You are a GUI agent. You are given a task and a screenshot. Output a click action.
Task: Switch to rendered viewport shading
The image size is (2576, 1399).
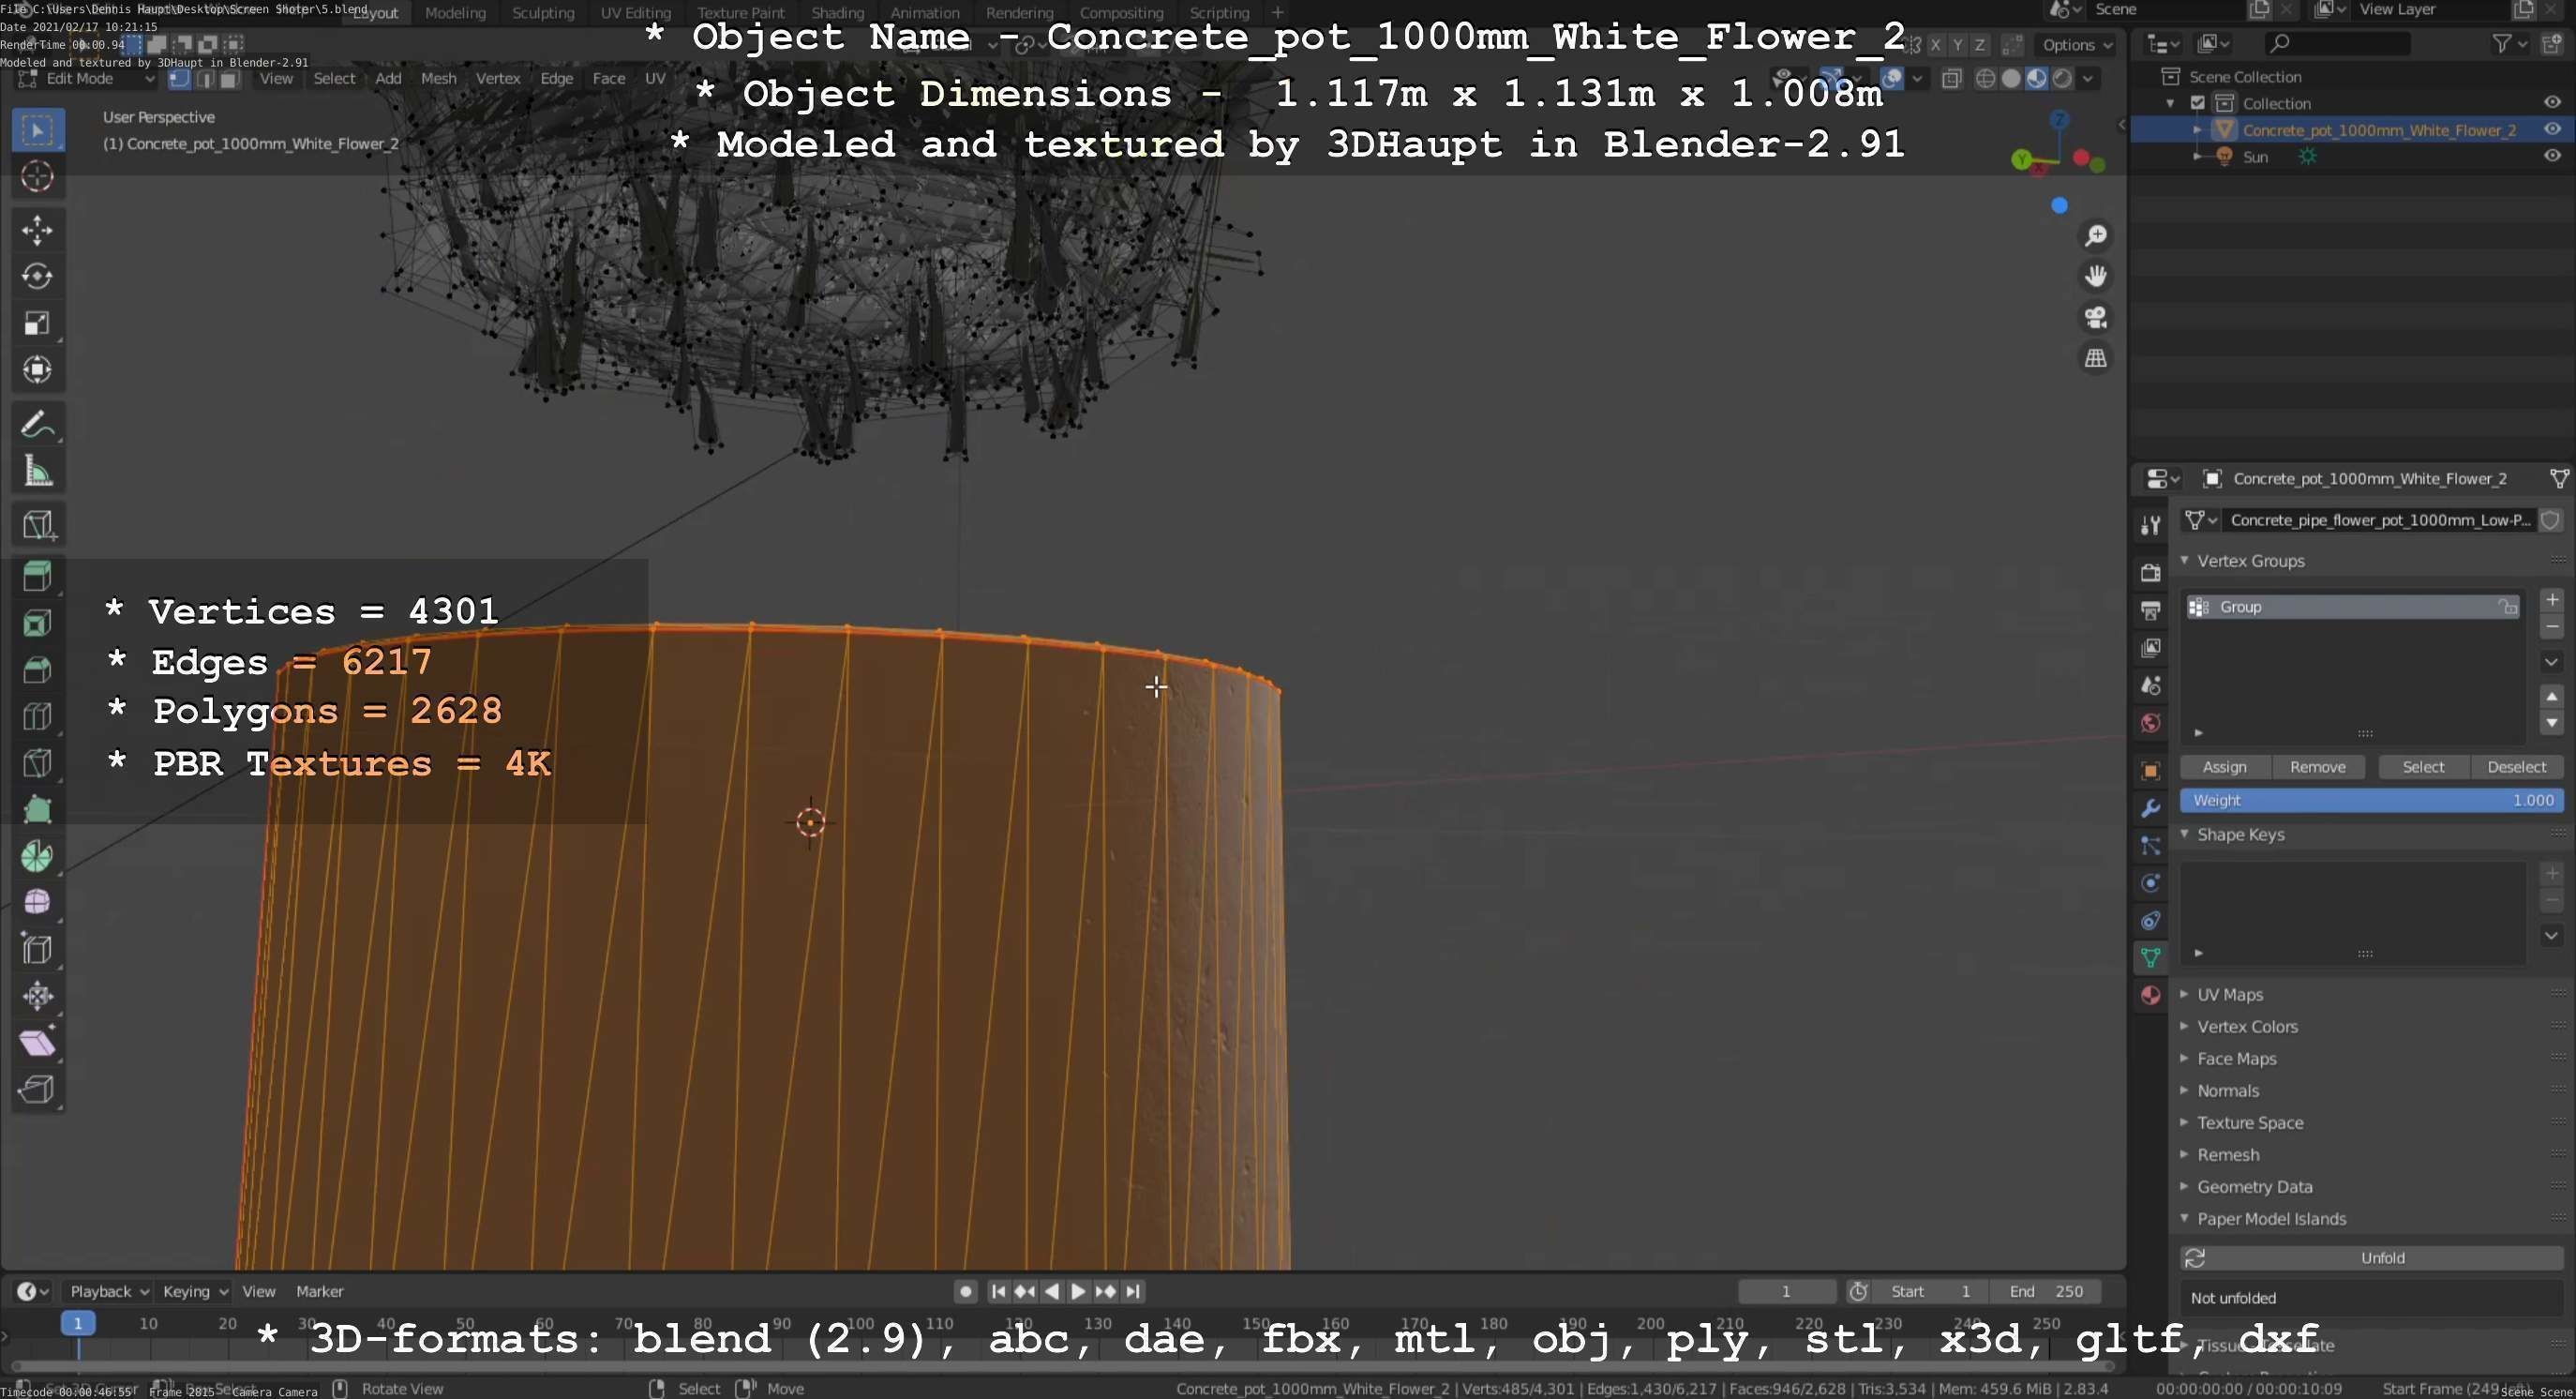(2062, 79)
